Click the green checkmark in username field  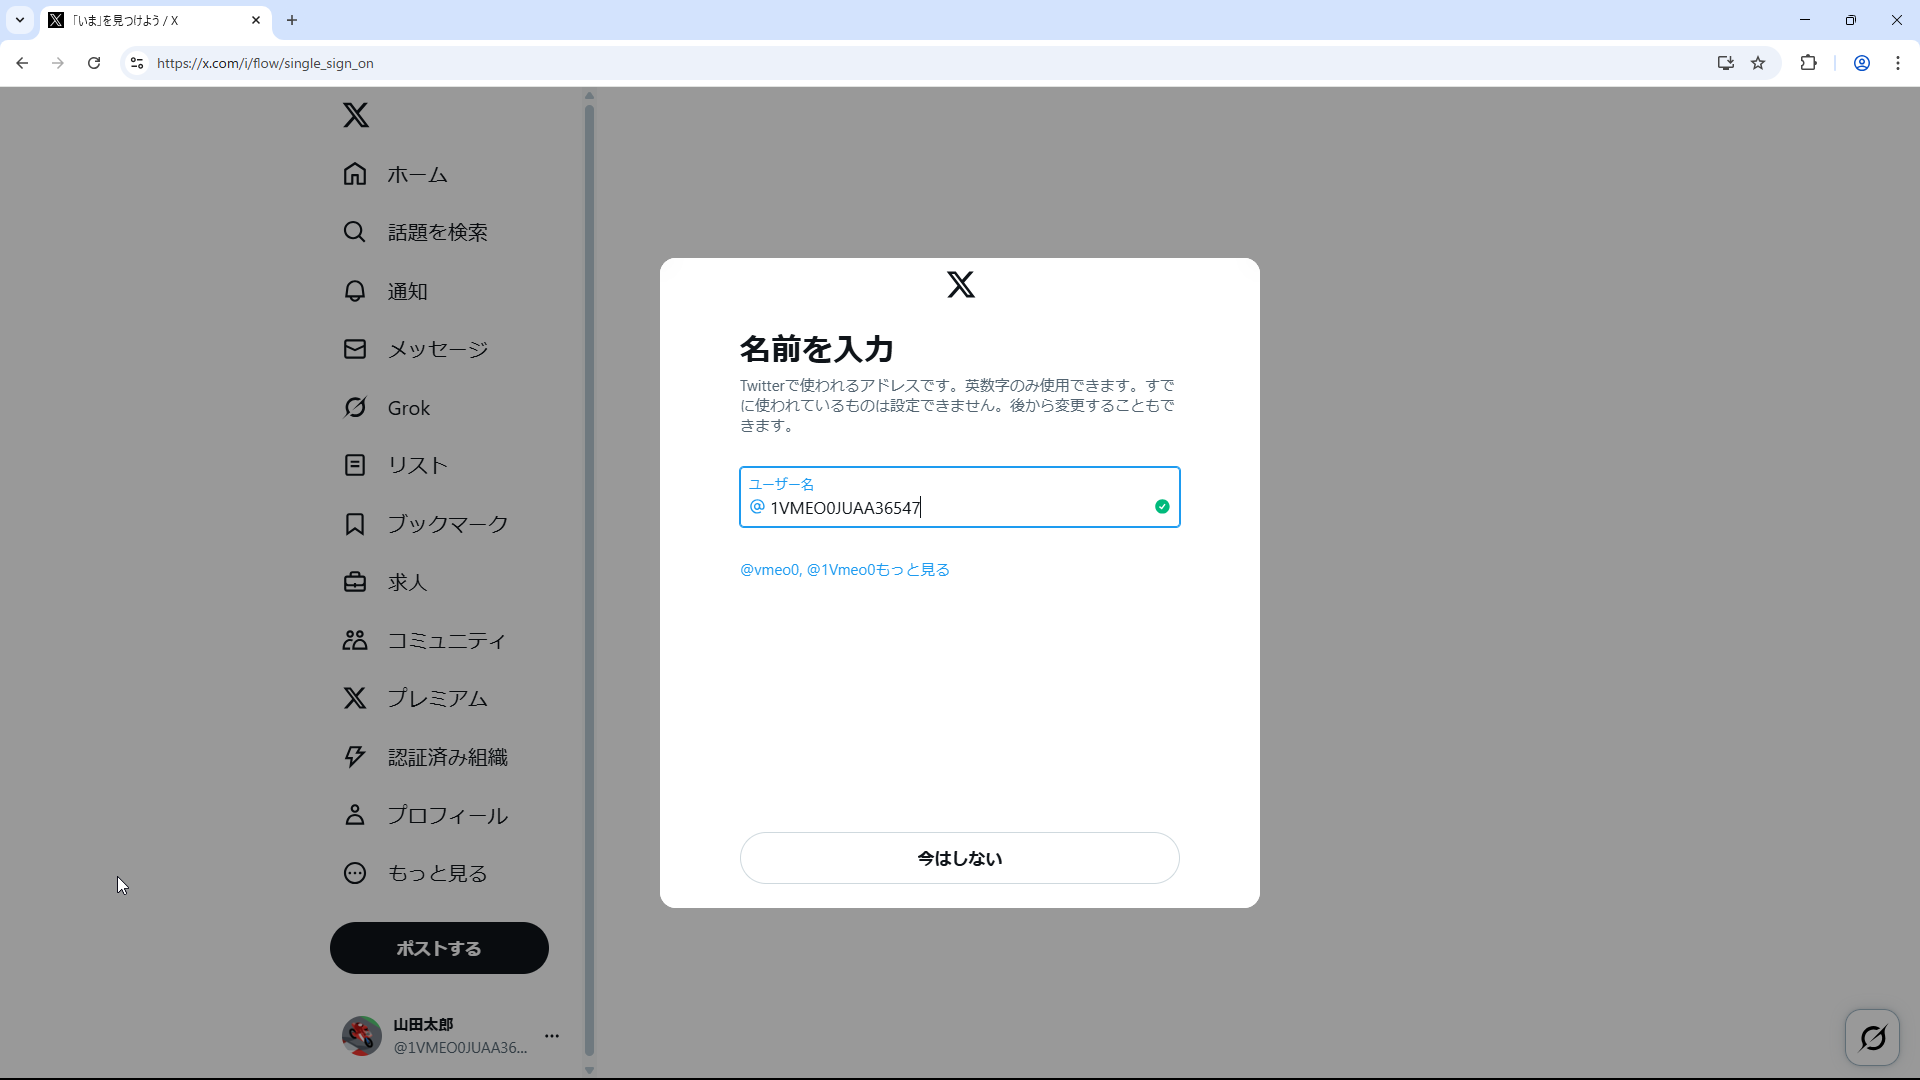pos(1162,507)
